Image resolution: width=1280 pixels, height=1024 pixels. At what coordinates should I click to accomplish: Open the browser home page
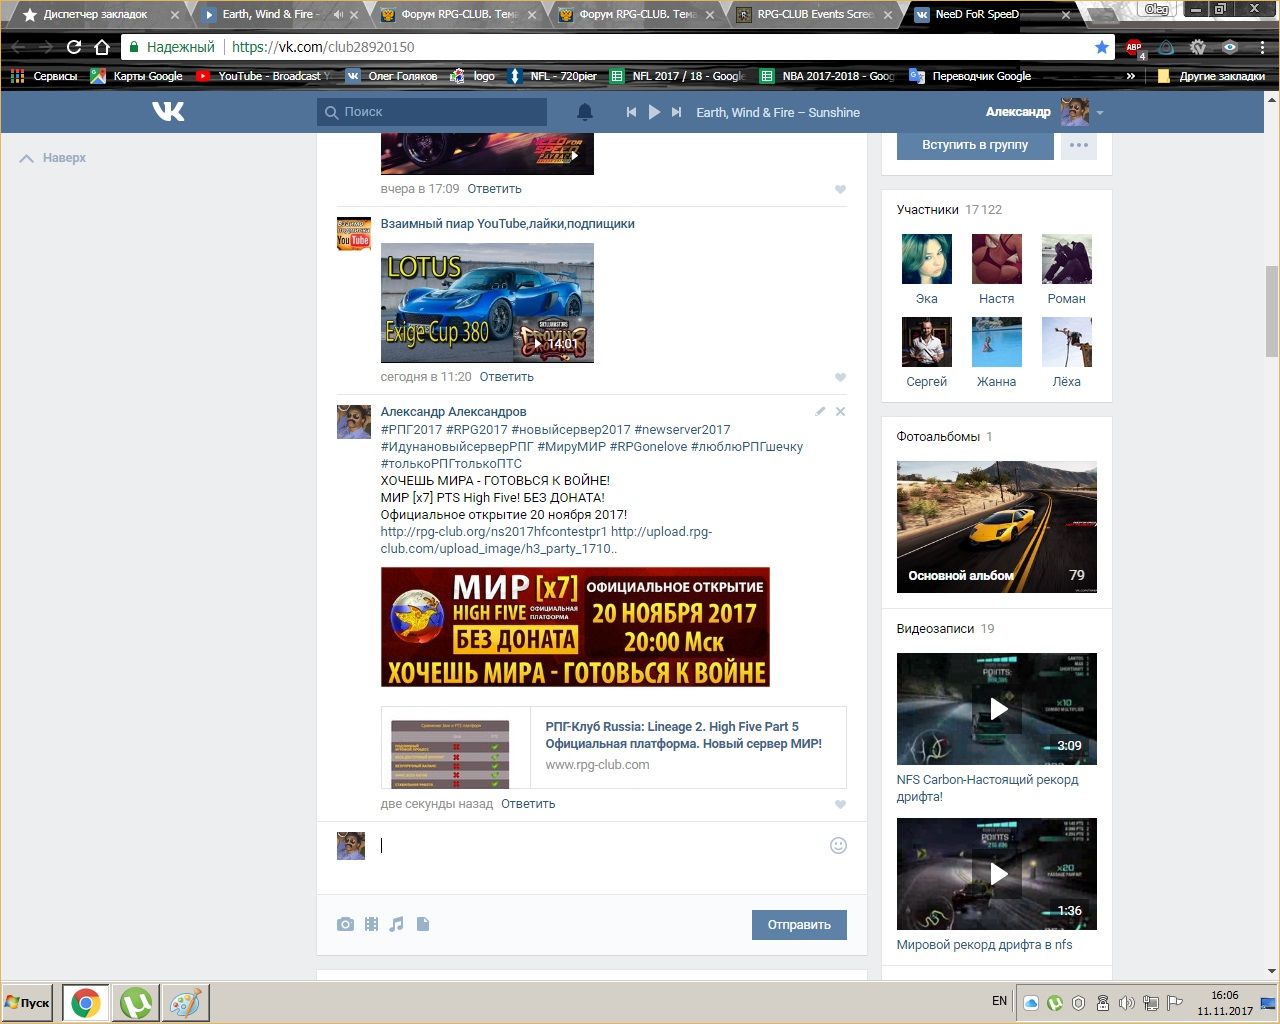[x=101, y=47]
